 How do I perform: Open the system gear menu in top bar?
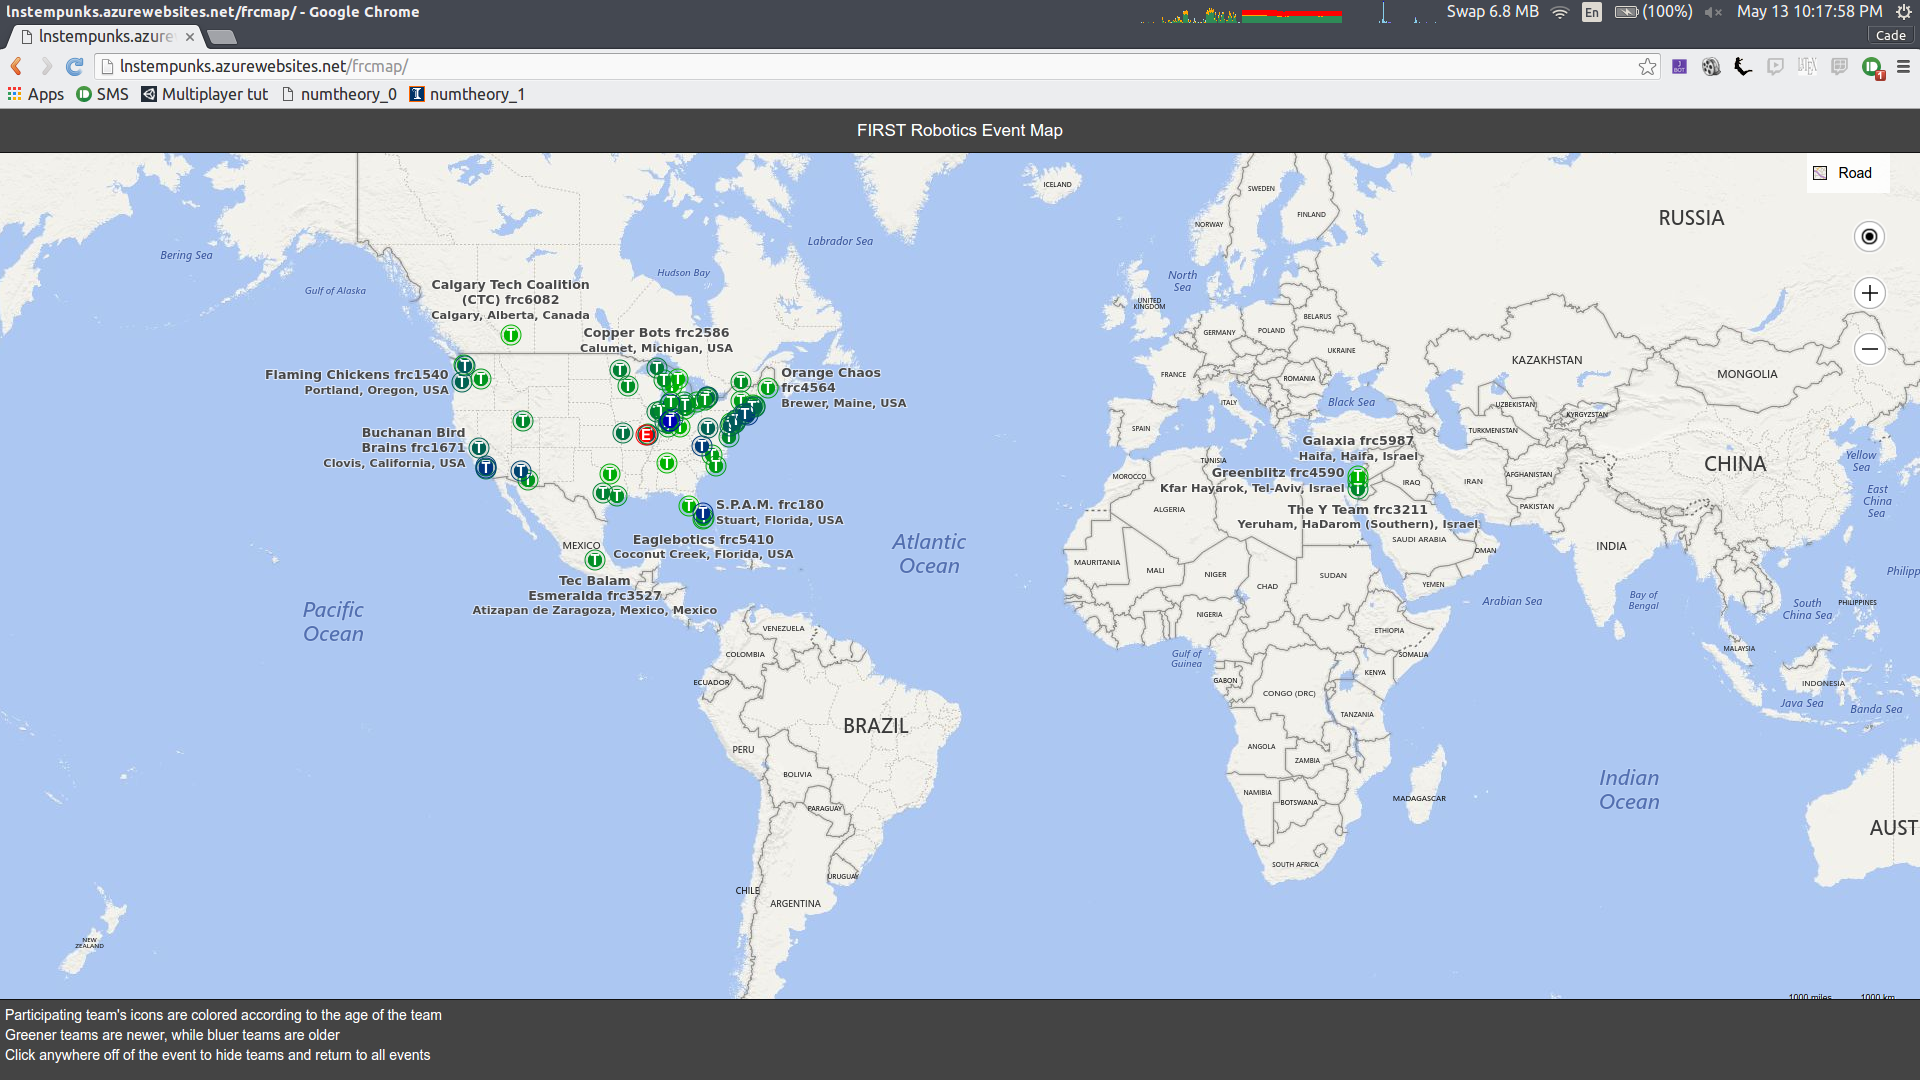pyautogui.click(x=1903, y=12)
